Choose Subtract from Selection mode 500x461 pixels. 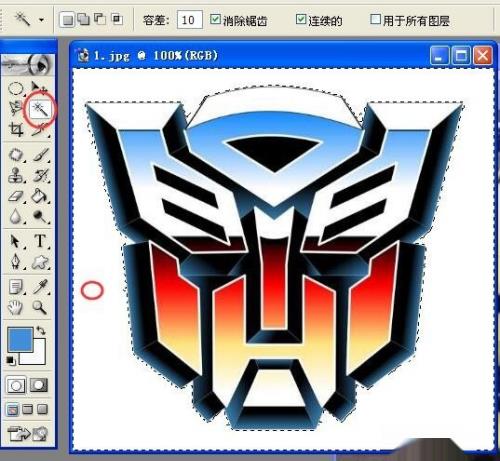(x=100, y=19)
